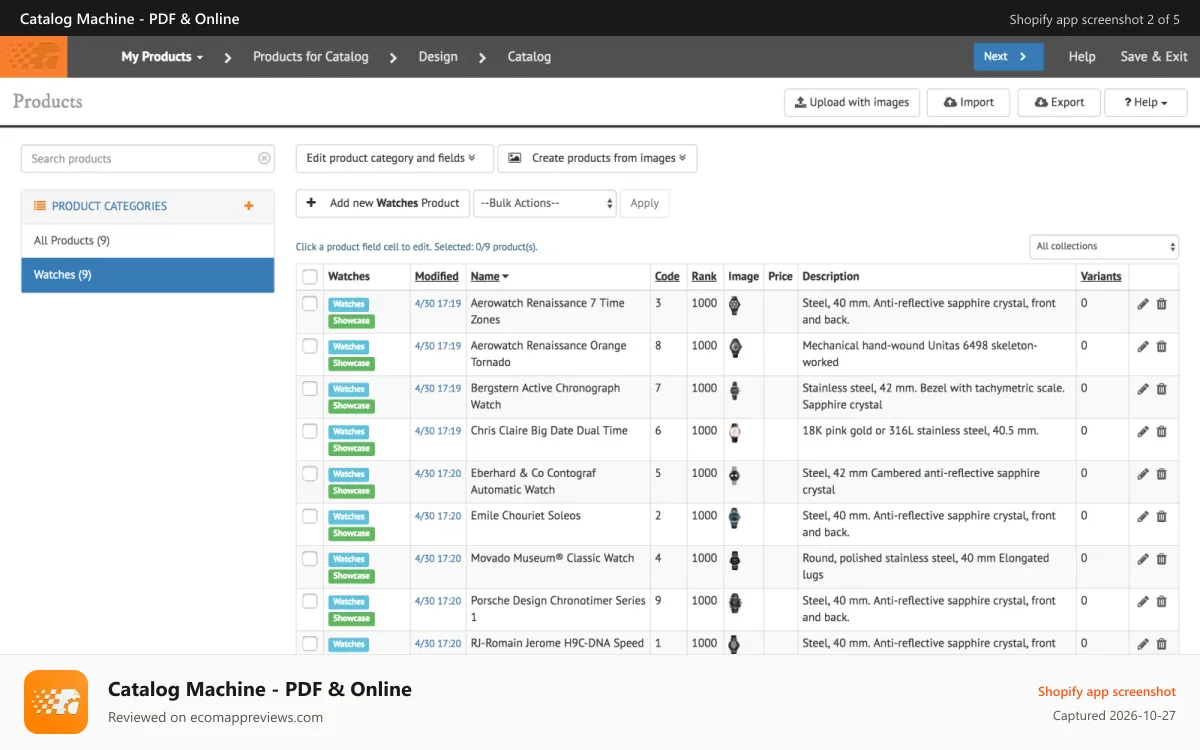
Task: Click Save & Exit
Action: tap(1154, 57)
